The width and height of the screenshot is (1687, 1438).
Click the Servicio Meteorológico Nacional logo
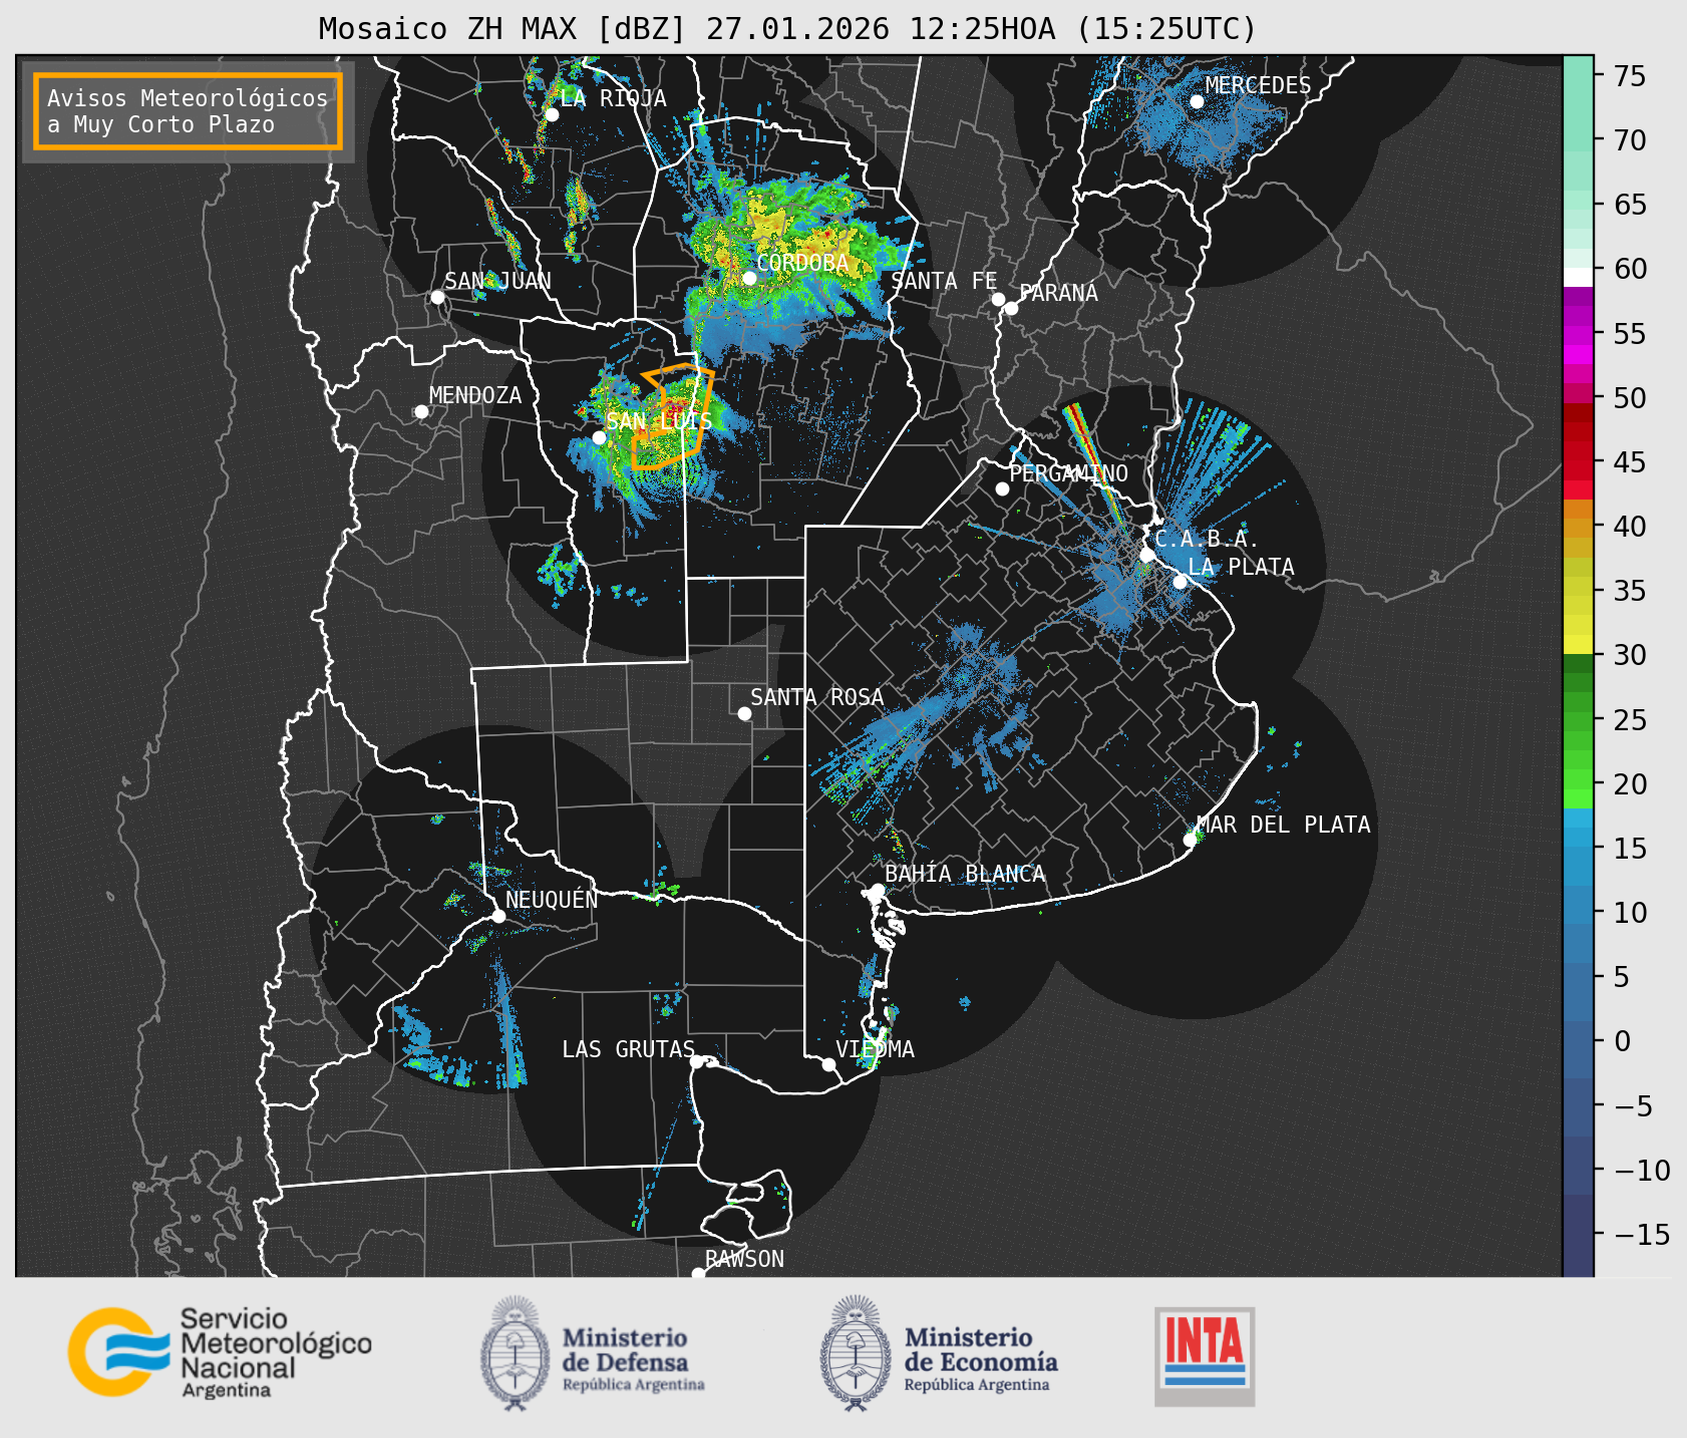click(x=220, y=1352)
